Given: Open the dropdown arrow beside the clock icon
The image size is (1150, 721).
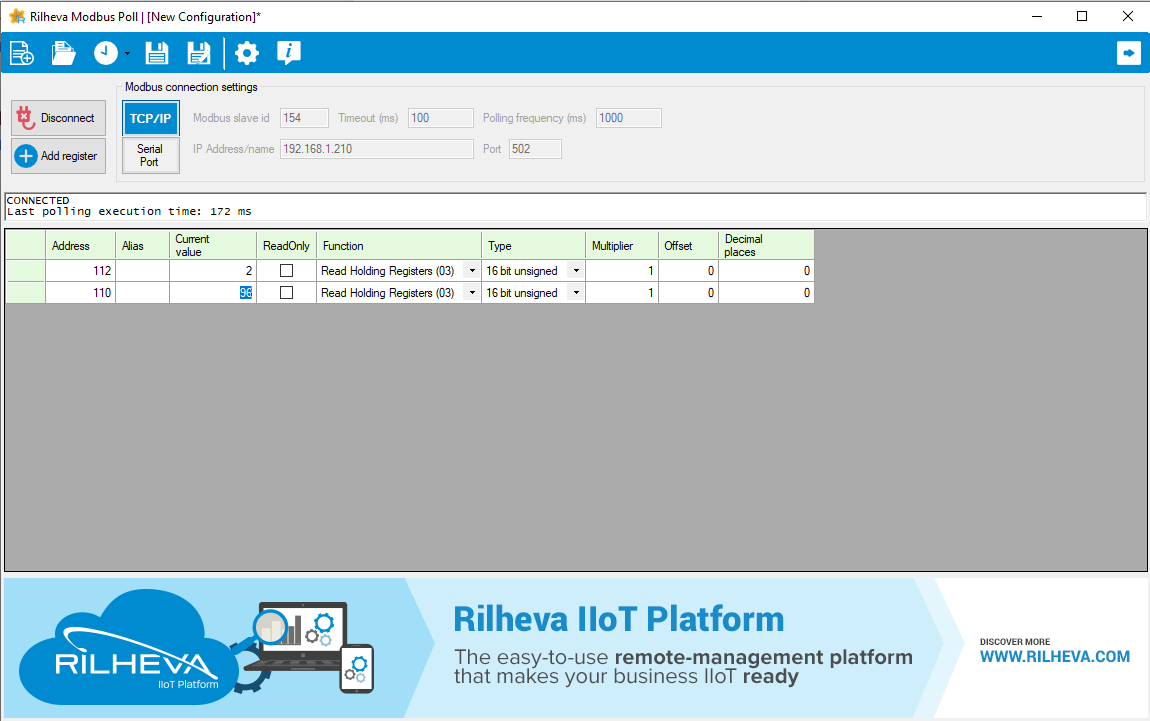Looking at the screenshot, I should click(127, 54).
